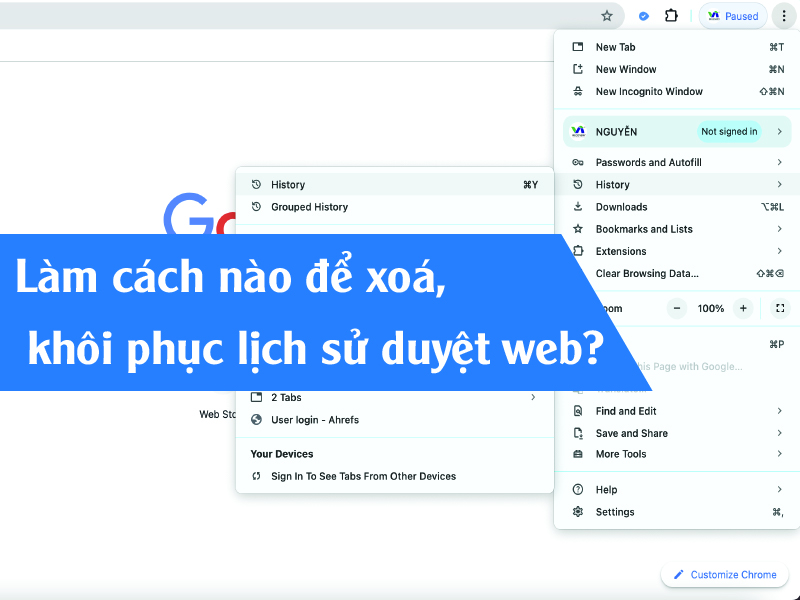Open the Paused profile chip
800x600 pixels.
[x=733, y=16]
